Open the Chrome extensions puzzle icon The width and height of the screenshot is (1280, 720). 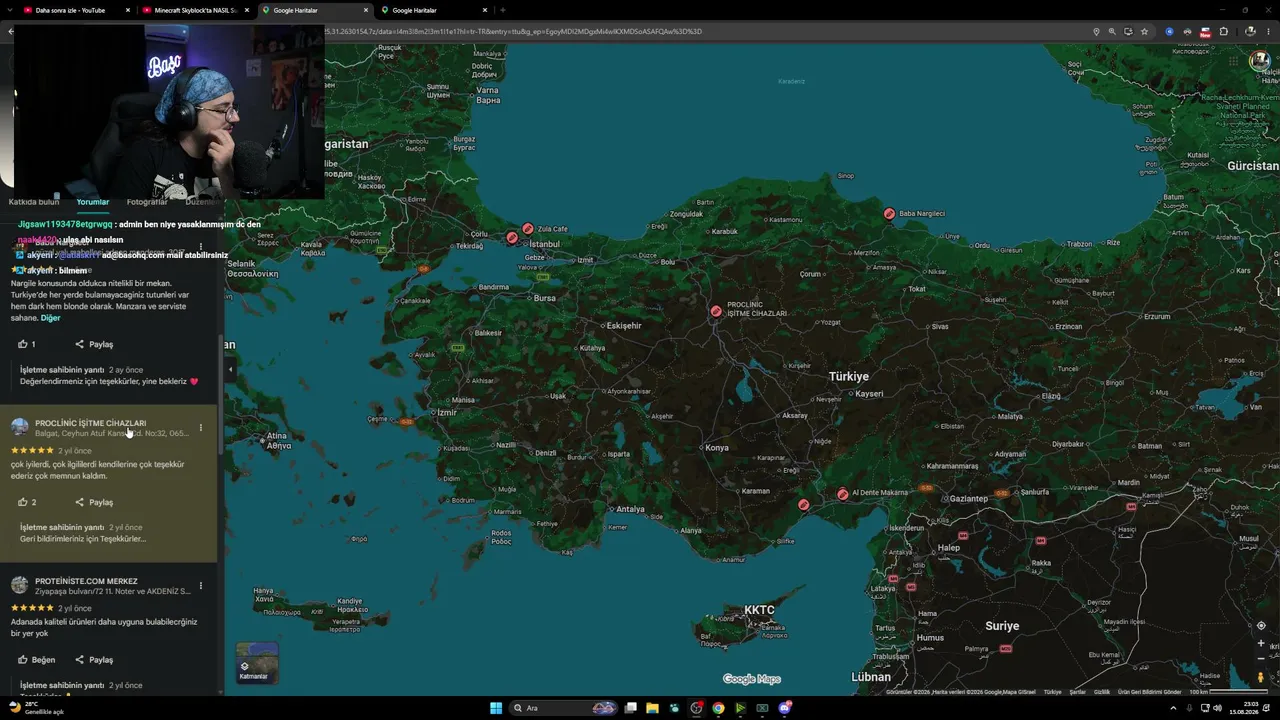click(1223, 31)
